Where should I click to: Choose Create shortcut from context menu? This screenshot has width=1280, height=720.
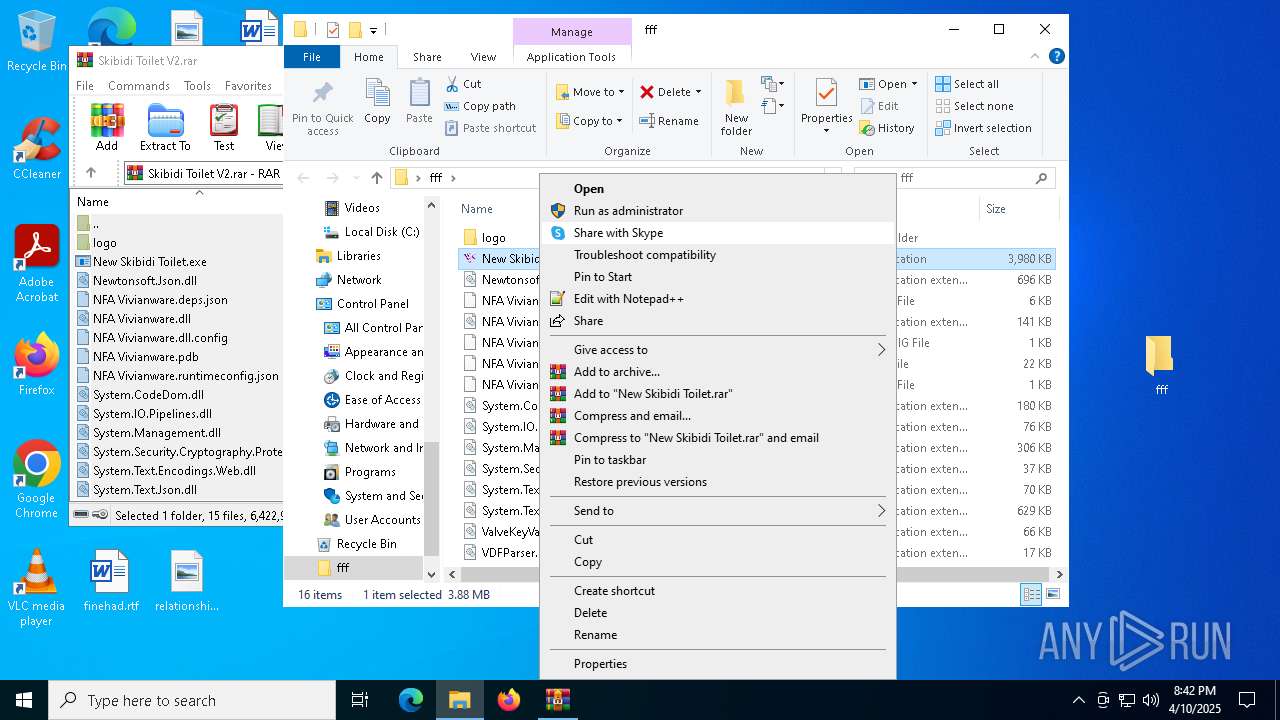click(x=720, y=591)
